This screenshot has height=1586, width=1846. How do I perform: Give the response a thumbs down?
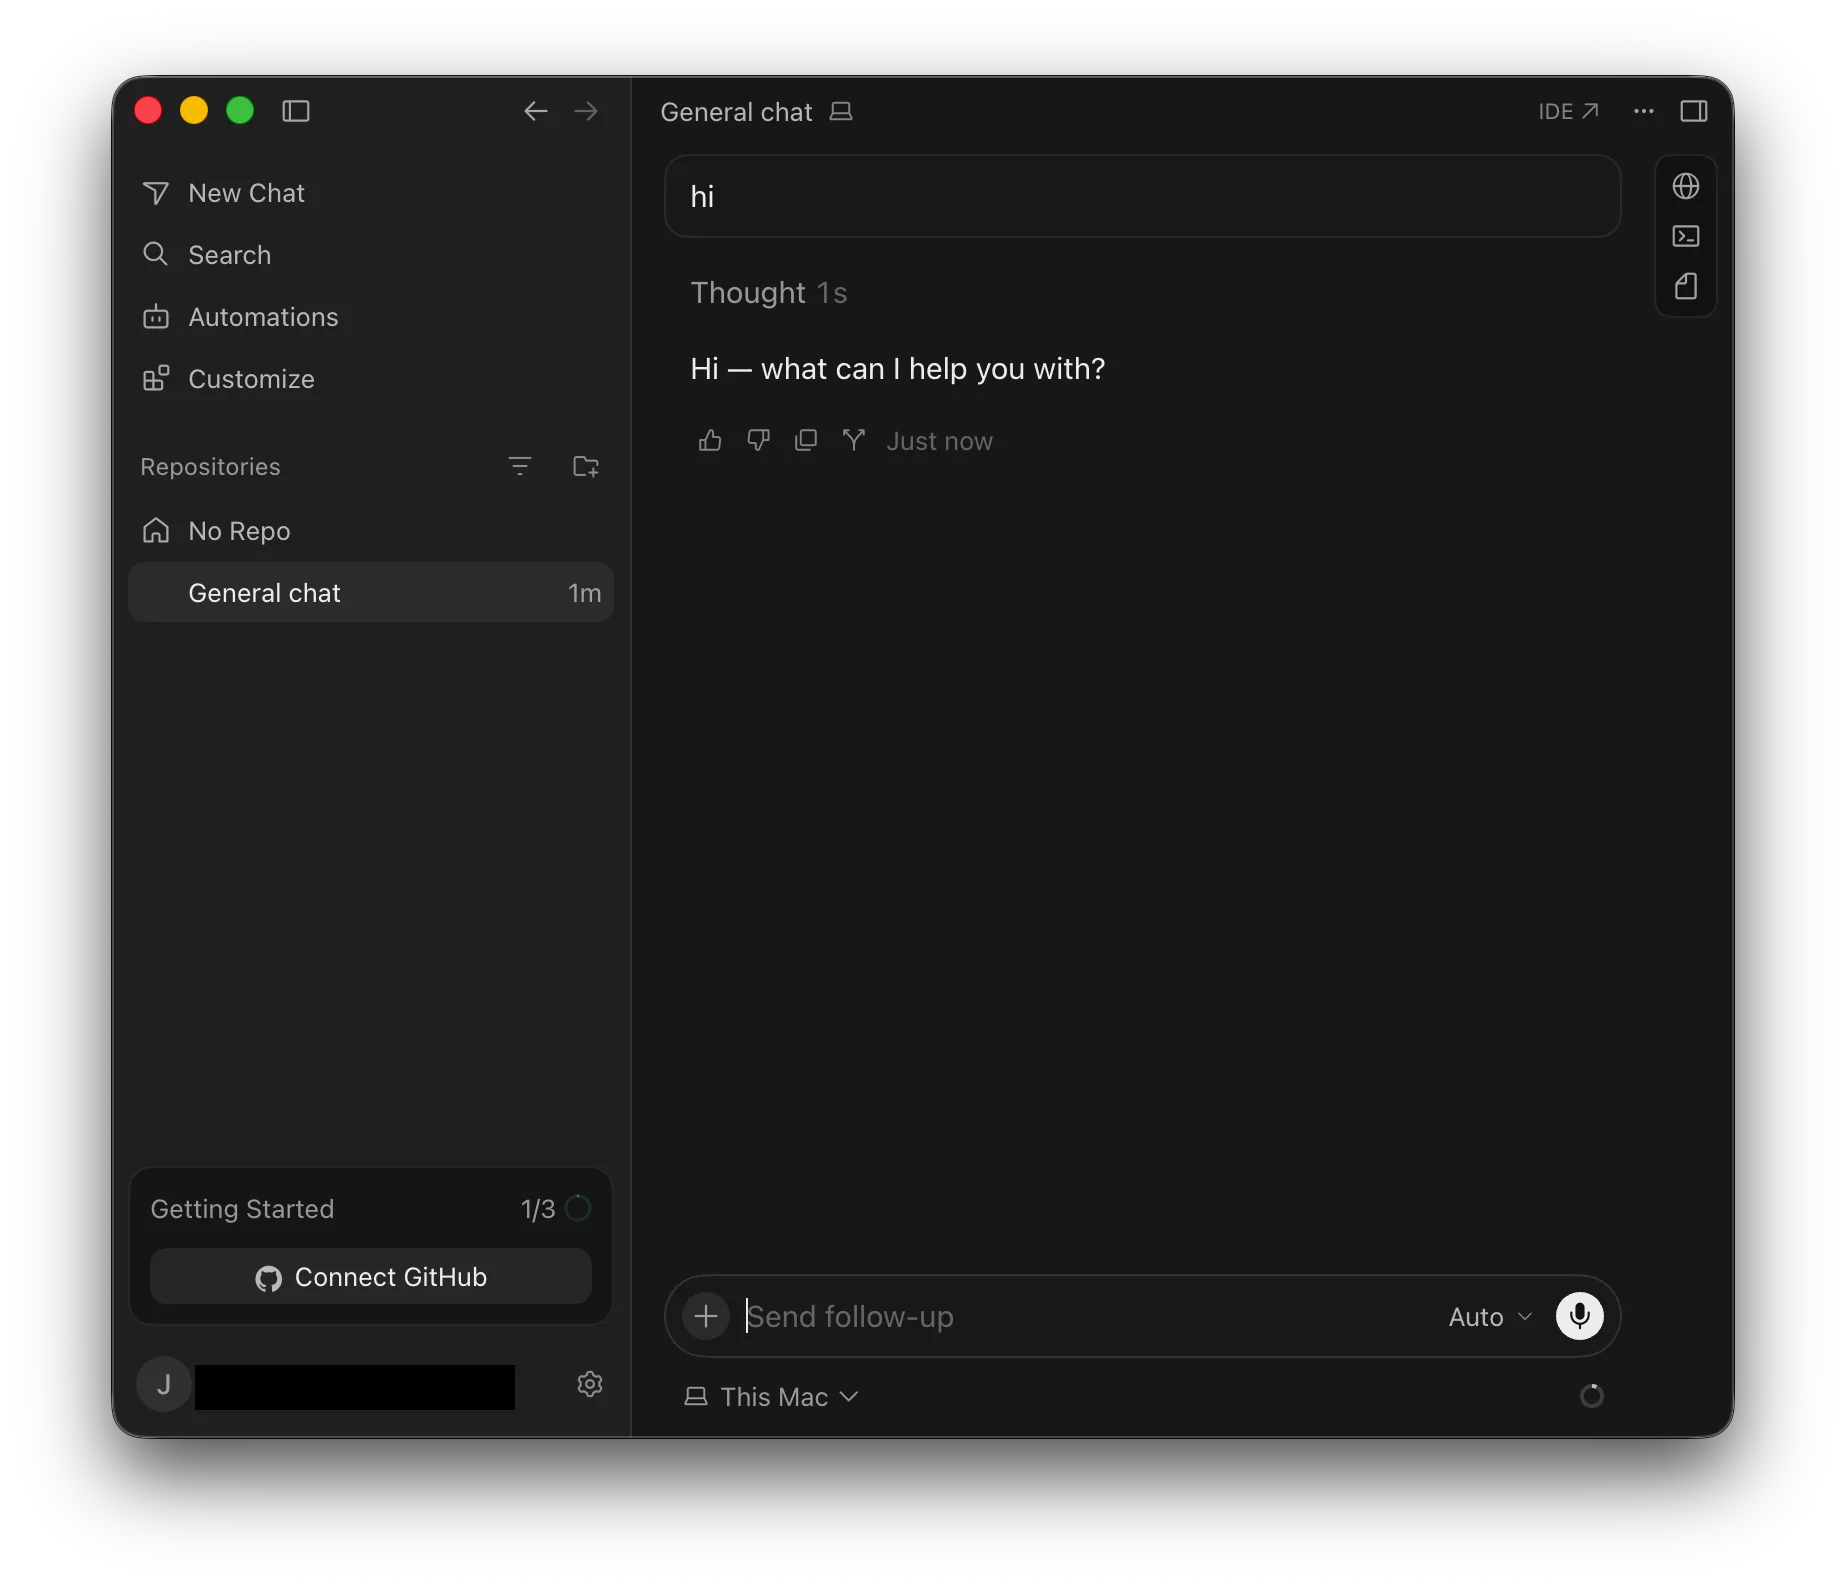[x=759, y=440]
